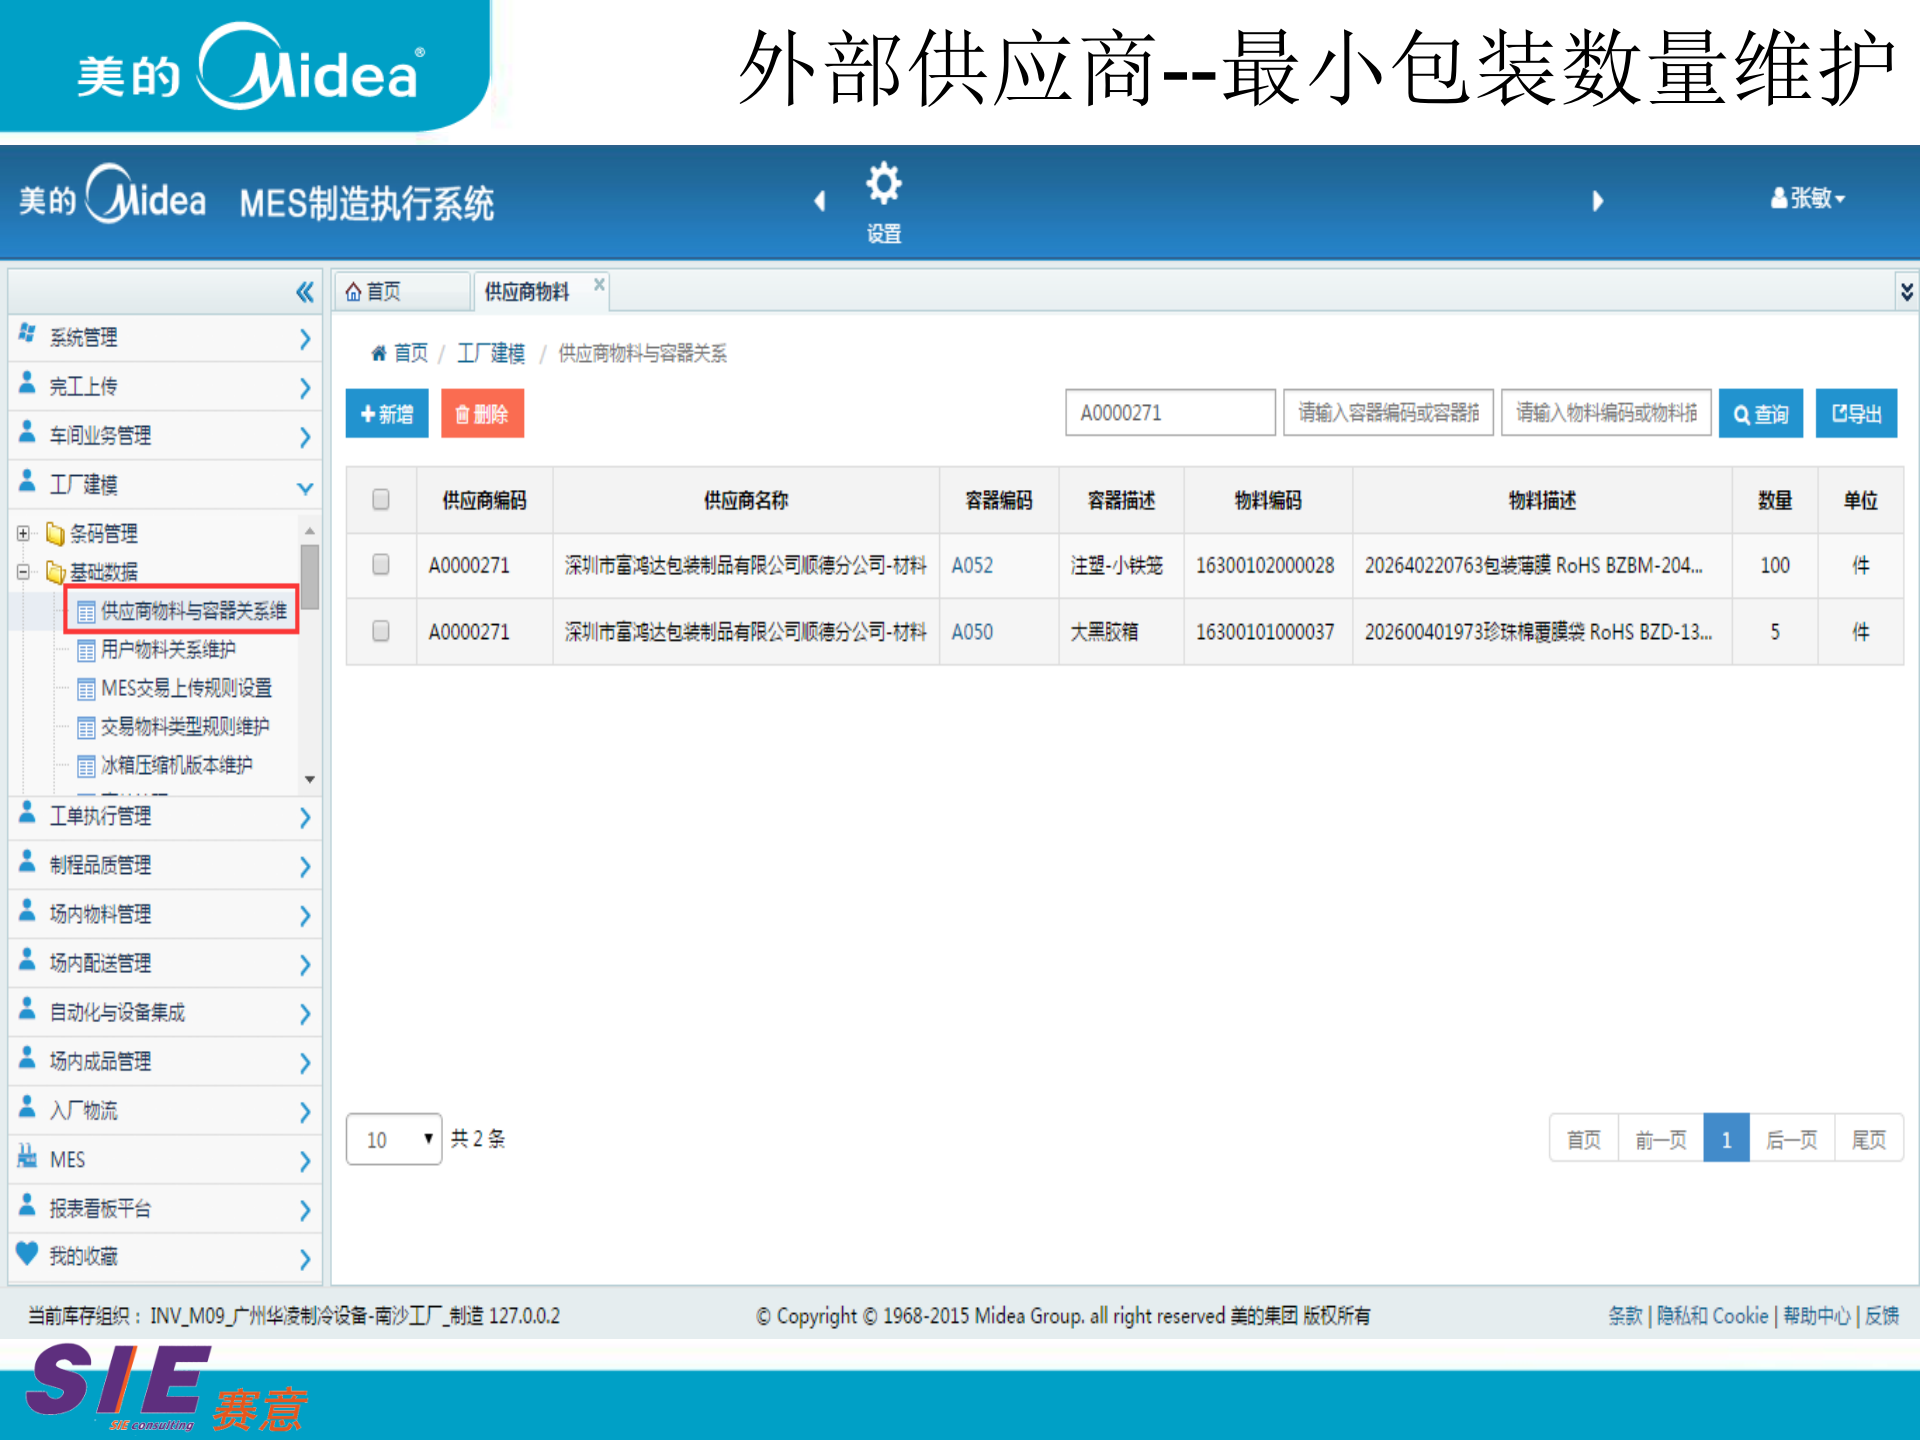This screenshot has height=1440, width=1920.
Task: Collapse the sidebar using the « icon
Action: pyautogui.click(x=303, y=291)
